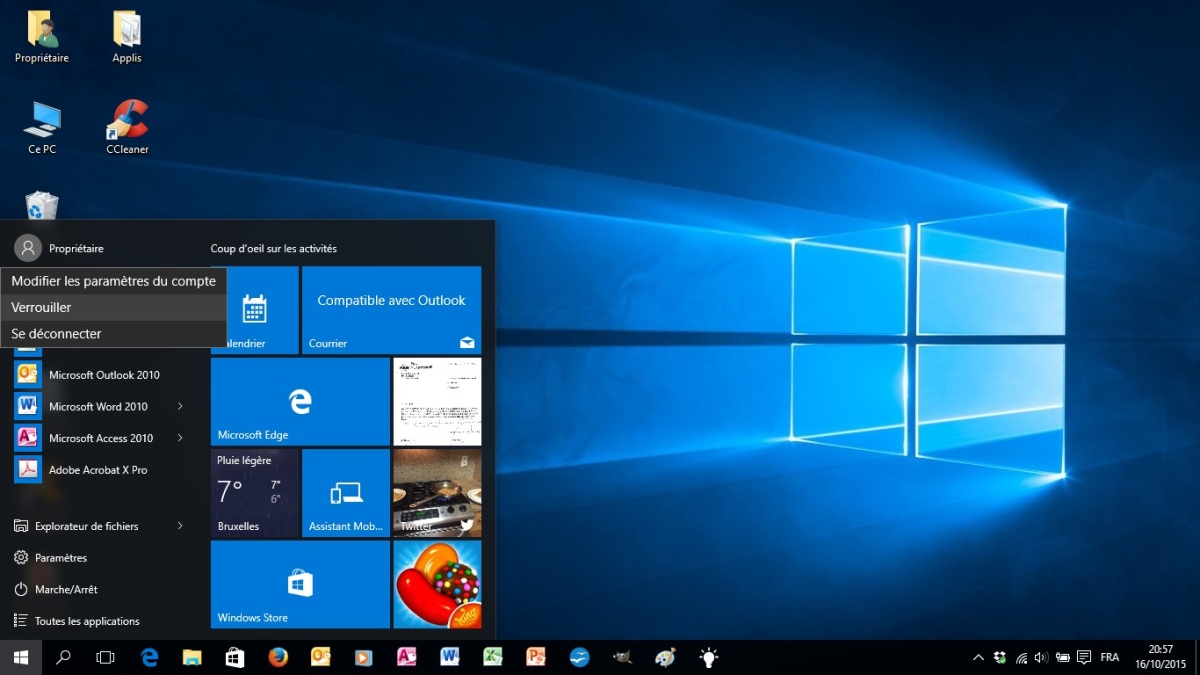Click the volume speaker tray icon
Screen dimensions: 1200x675
[x=1041, y=657]
